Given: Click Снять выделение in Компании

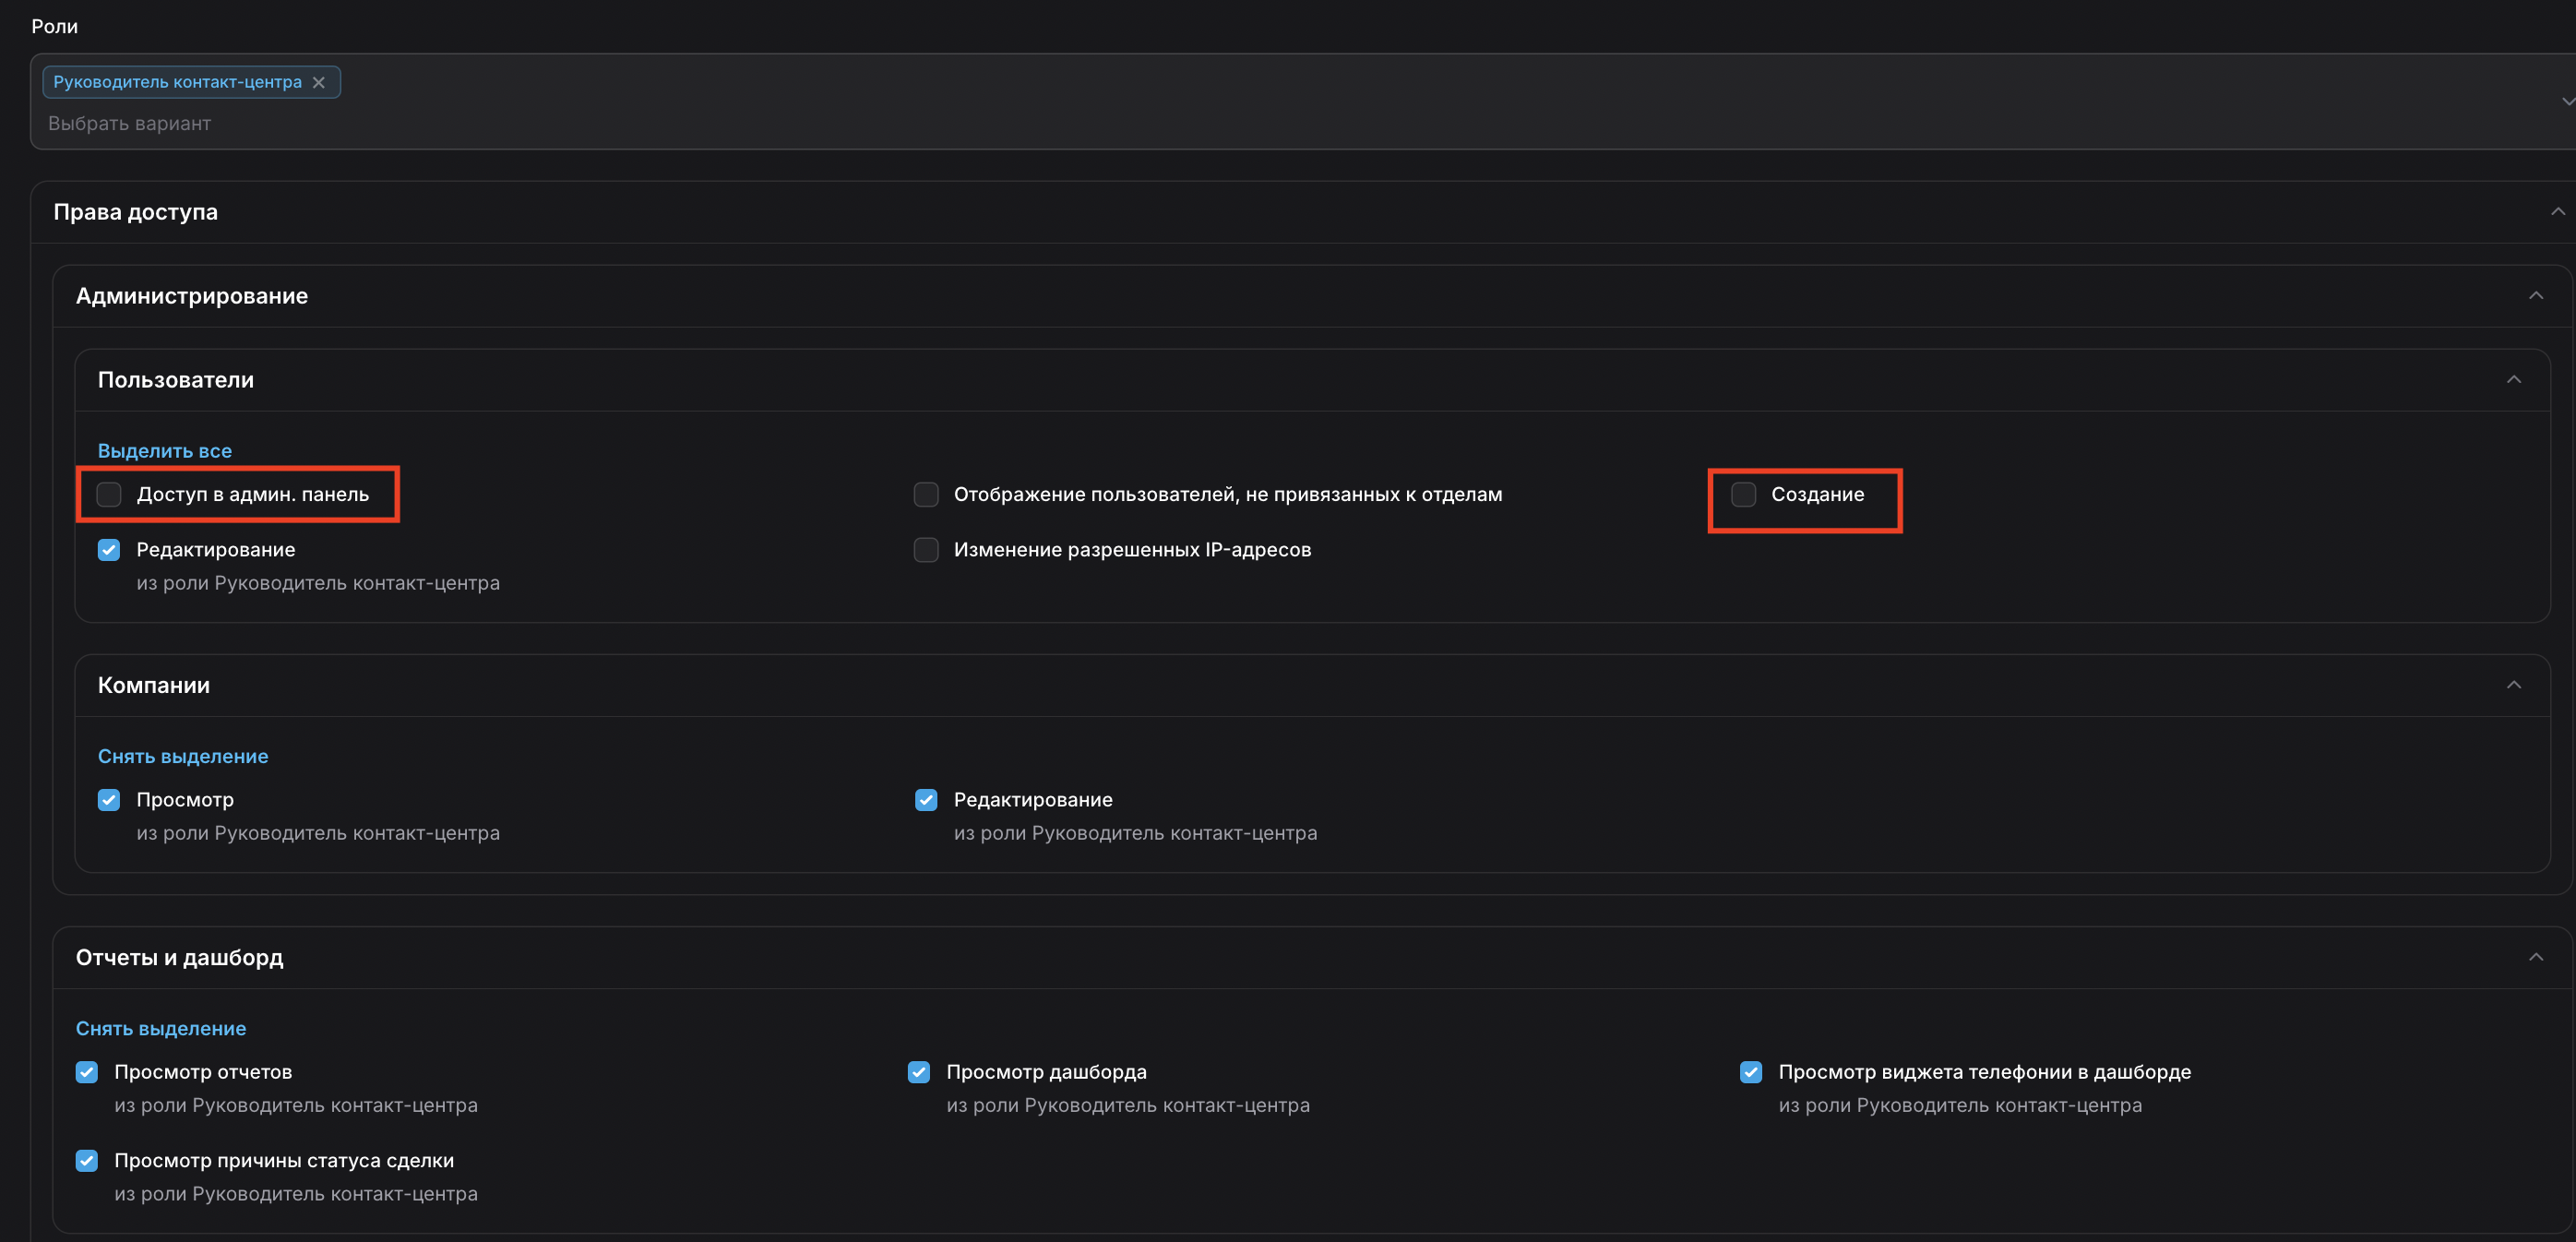Looking at the screenshot, I should tap(182, 755).
